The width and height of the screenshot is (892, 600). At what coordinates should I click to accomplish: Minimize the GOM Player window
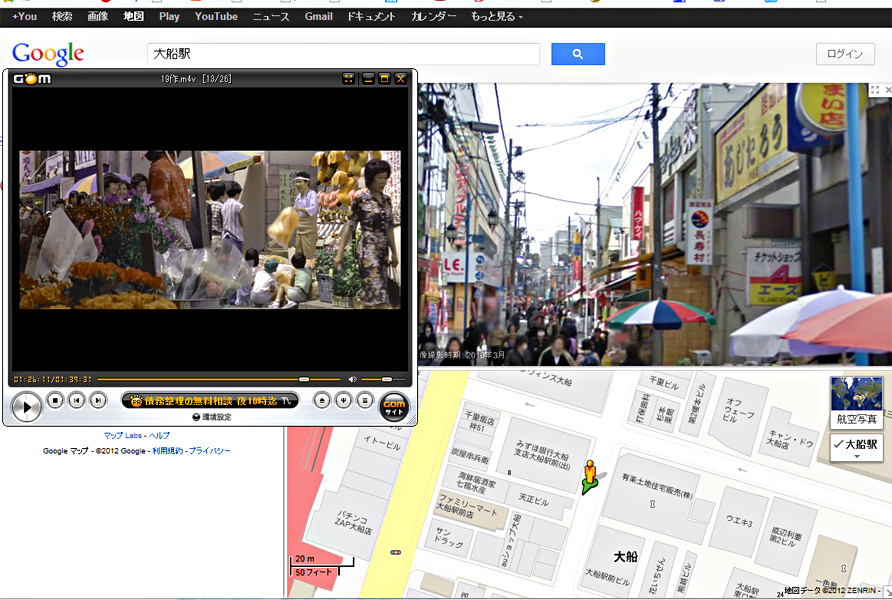(368, 78)
